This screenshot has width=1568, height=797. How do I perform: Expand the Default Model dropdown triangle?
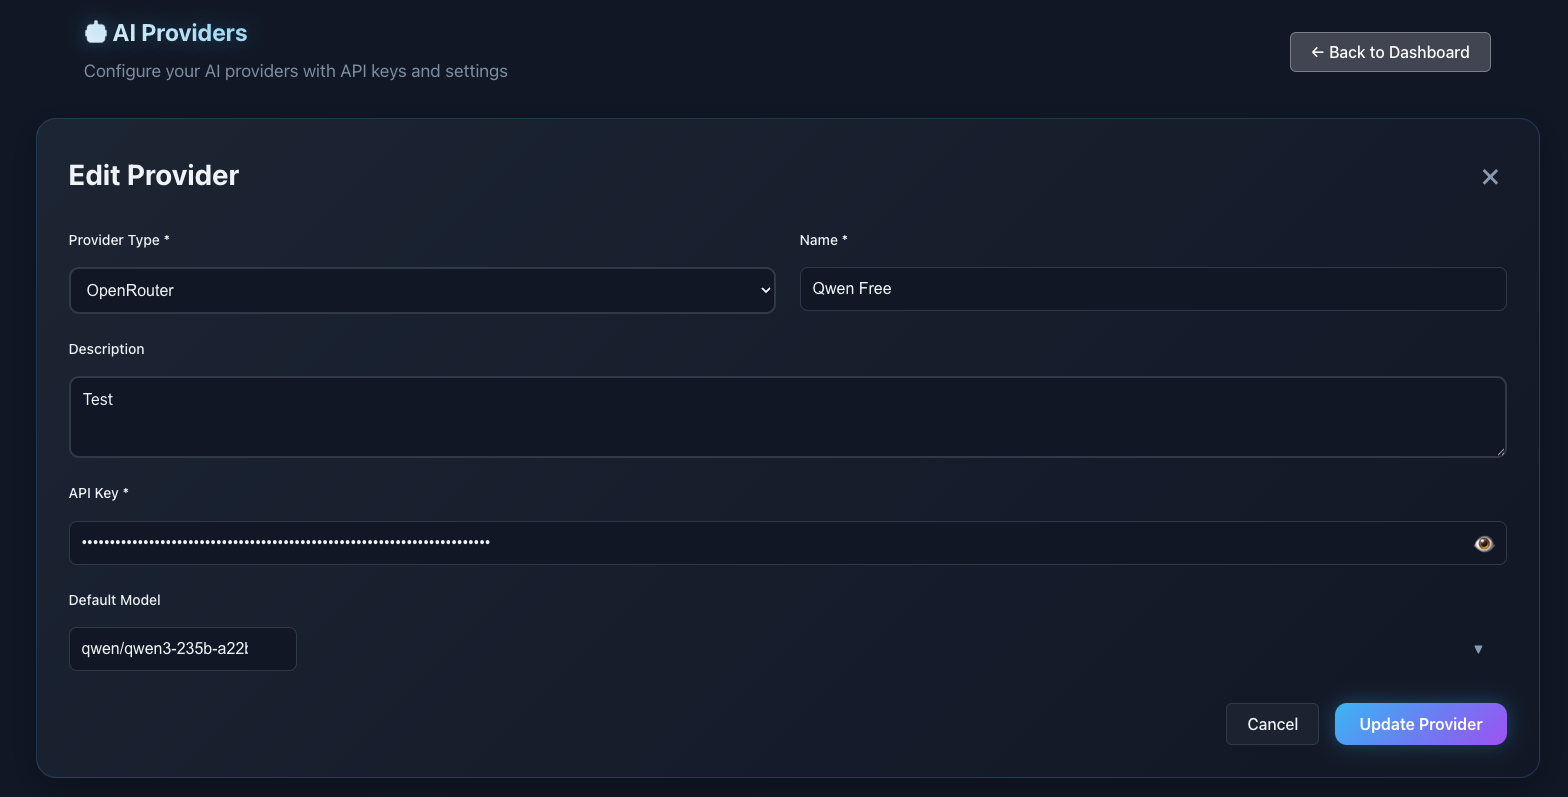click(x=1478, y=649)
